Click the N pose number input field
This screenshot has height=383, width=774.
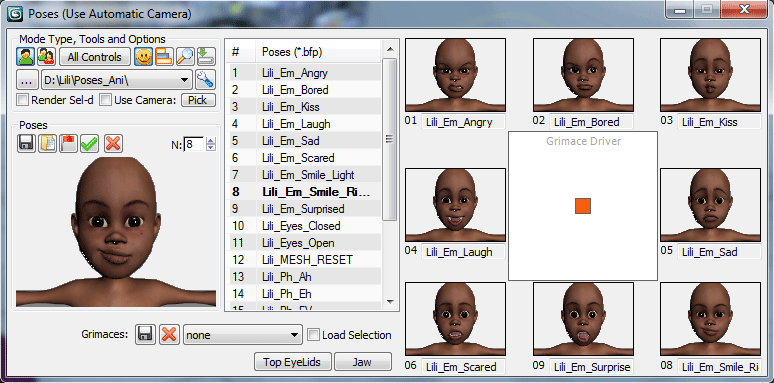click(194, 145)
